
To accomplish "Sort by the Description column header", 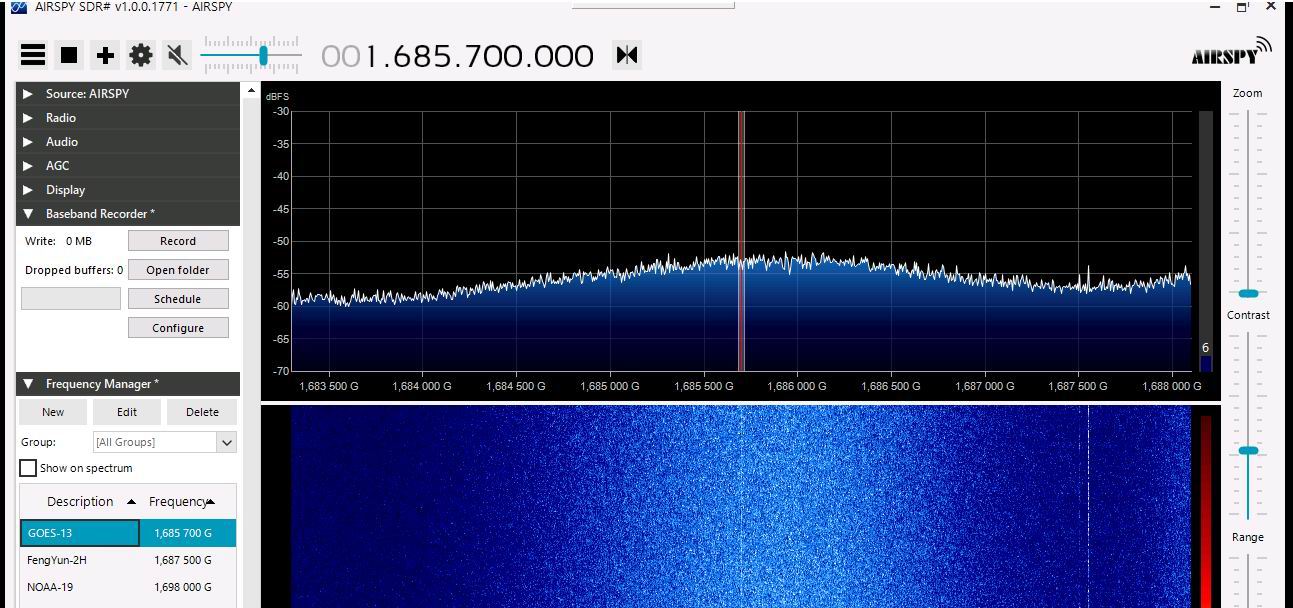I will click(x=80, y=501).
